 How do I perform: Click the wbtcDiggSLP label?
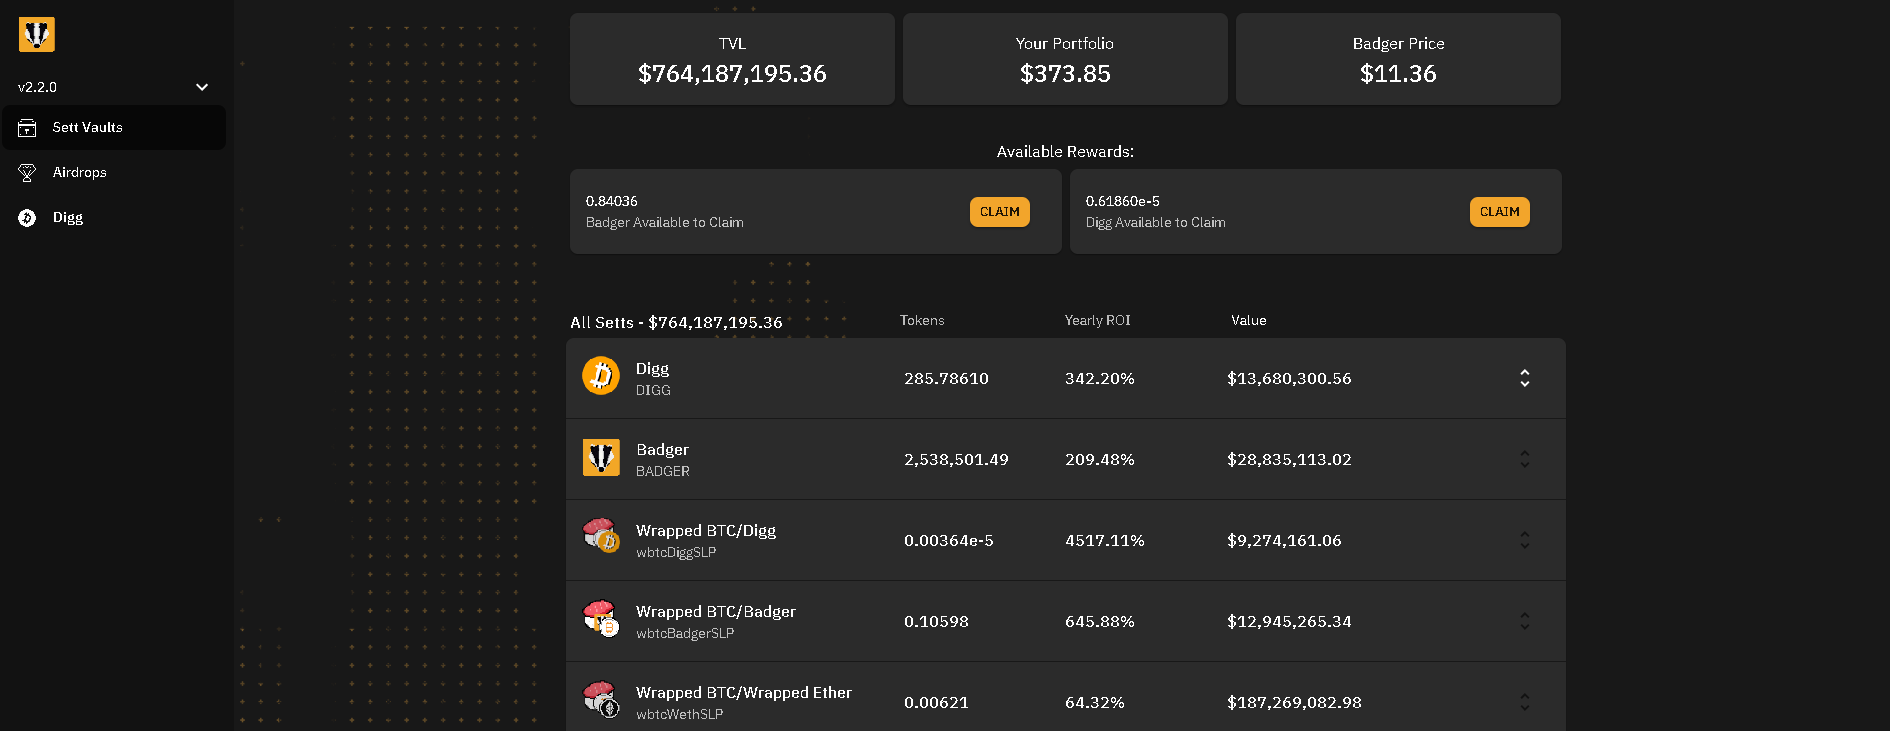pos(676,552)
